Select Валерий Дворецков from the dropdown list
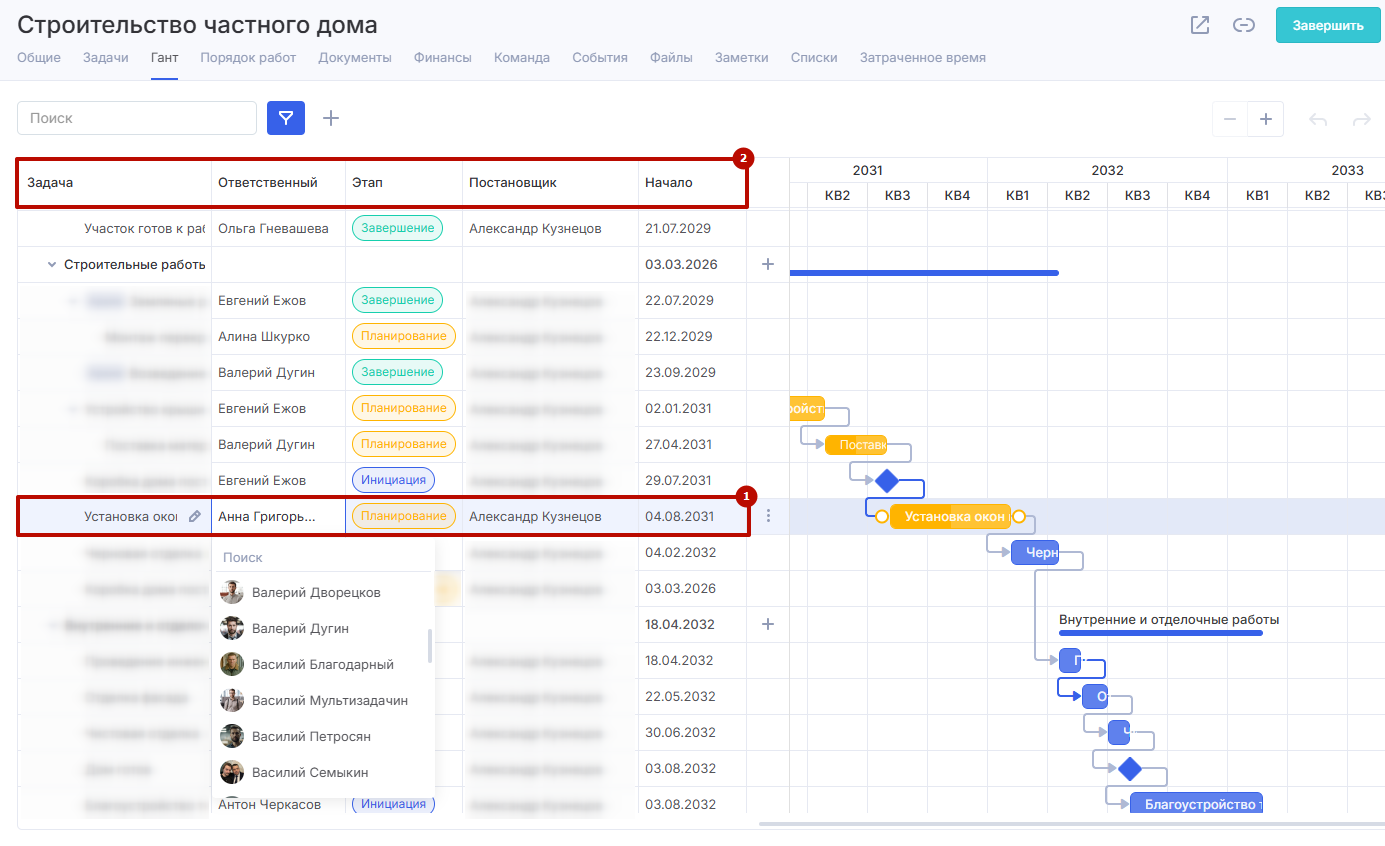 pyautogui.click(x=315, y=592)
